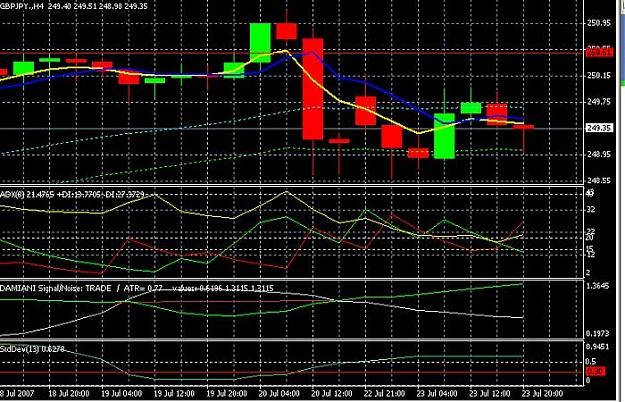Click the 23 Jul 12:00 time label
The width and height of the screenshot is (625, 402).
[x=489, y=394]
